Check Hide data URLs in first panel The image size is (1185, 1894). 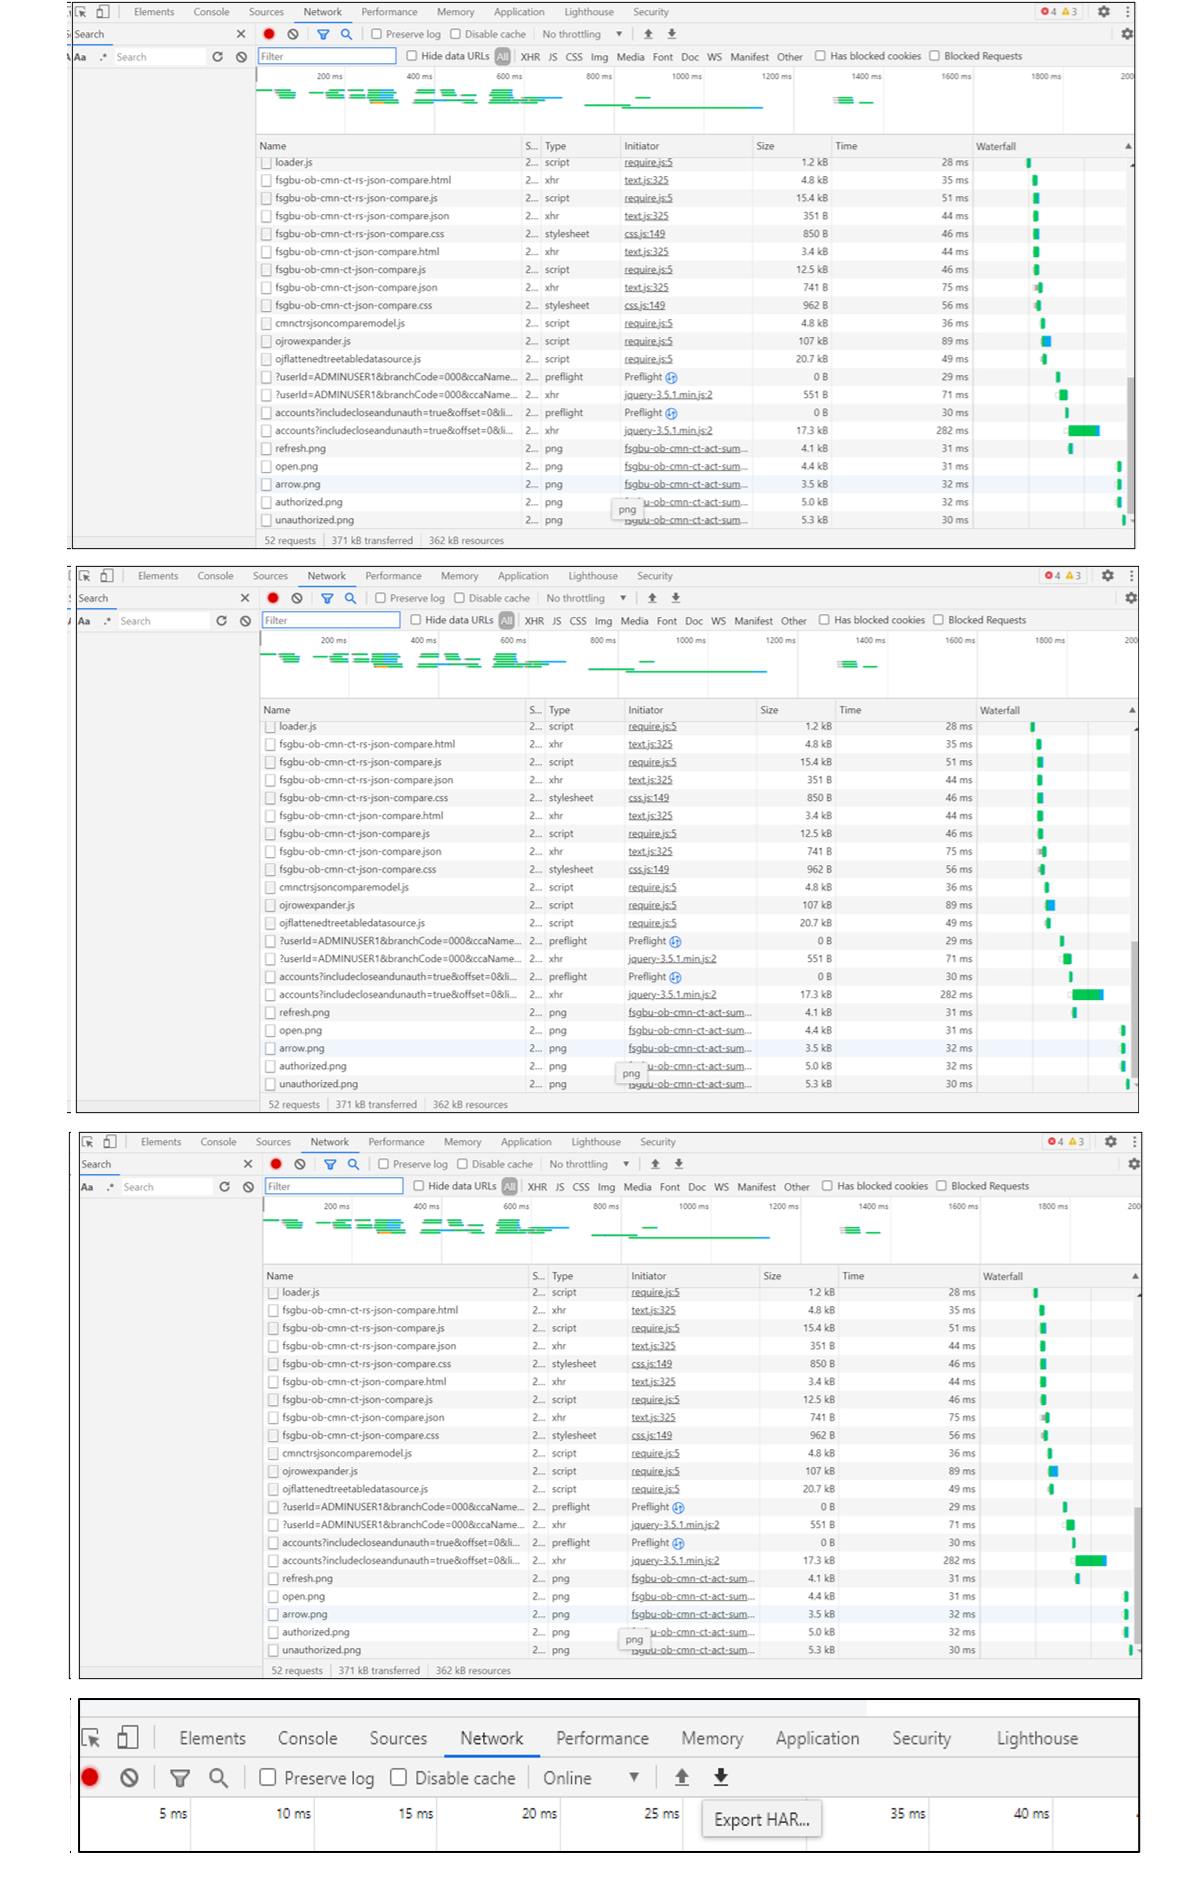point(411,56)
